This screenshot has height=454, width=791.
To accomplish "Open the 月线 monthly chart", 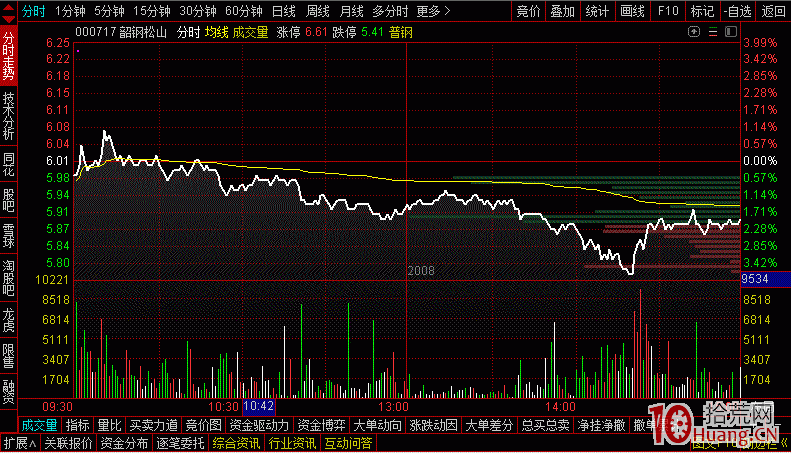I will pyautogui.click(x=352, y=11).
